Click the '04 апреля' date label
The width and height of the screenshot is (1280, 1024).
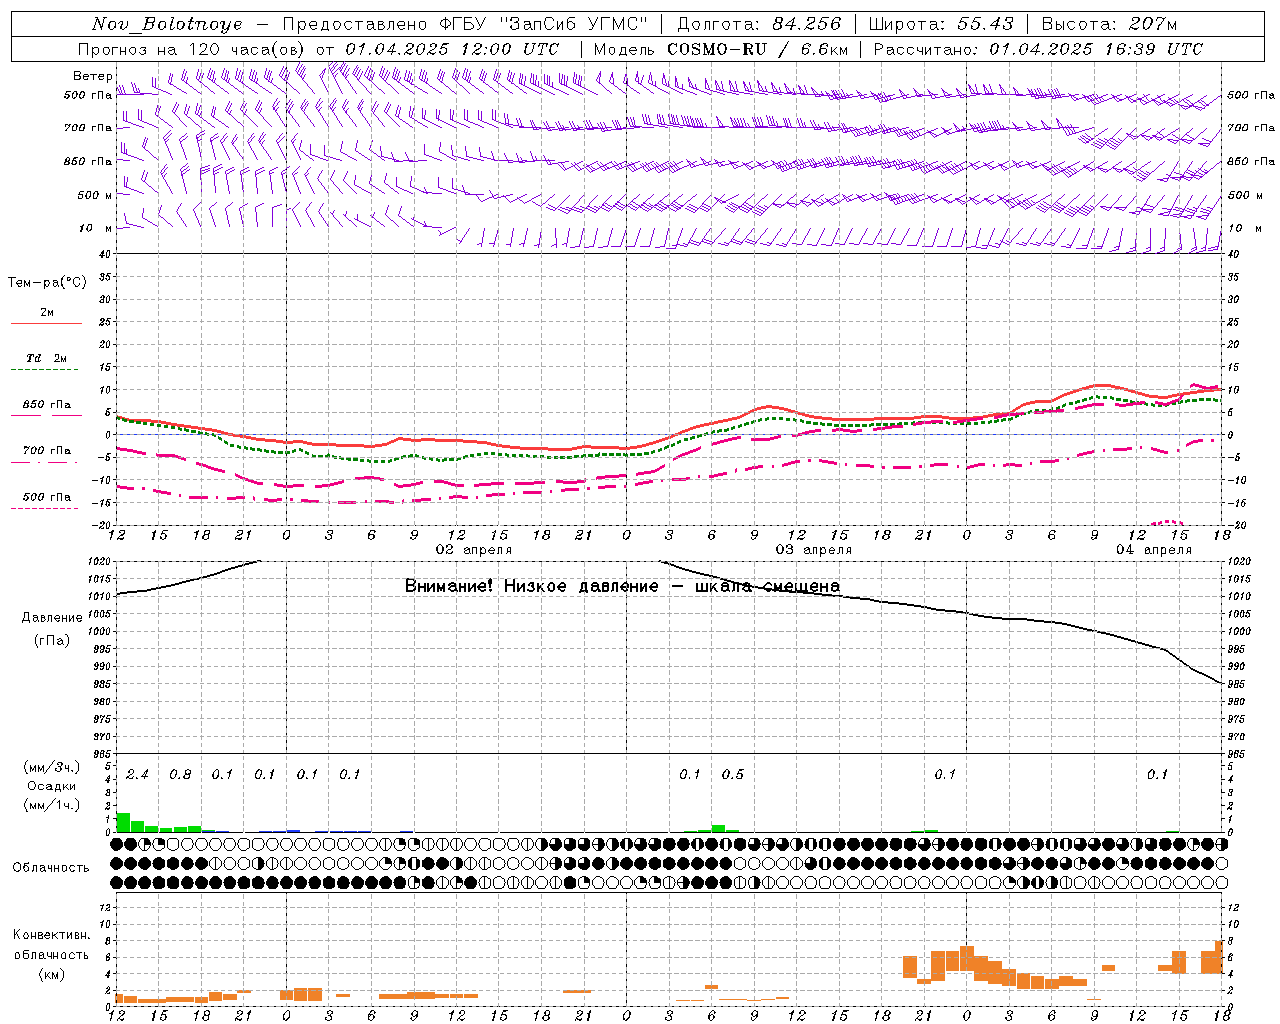tap(1154, 550)
